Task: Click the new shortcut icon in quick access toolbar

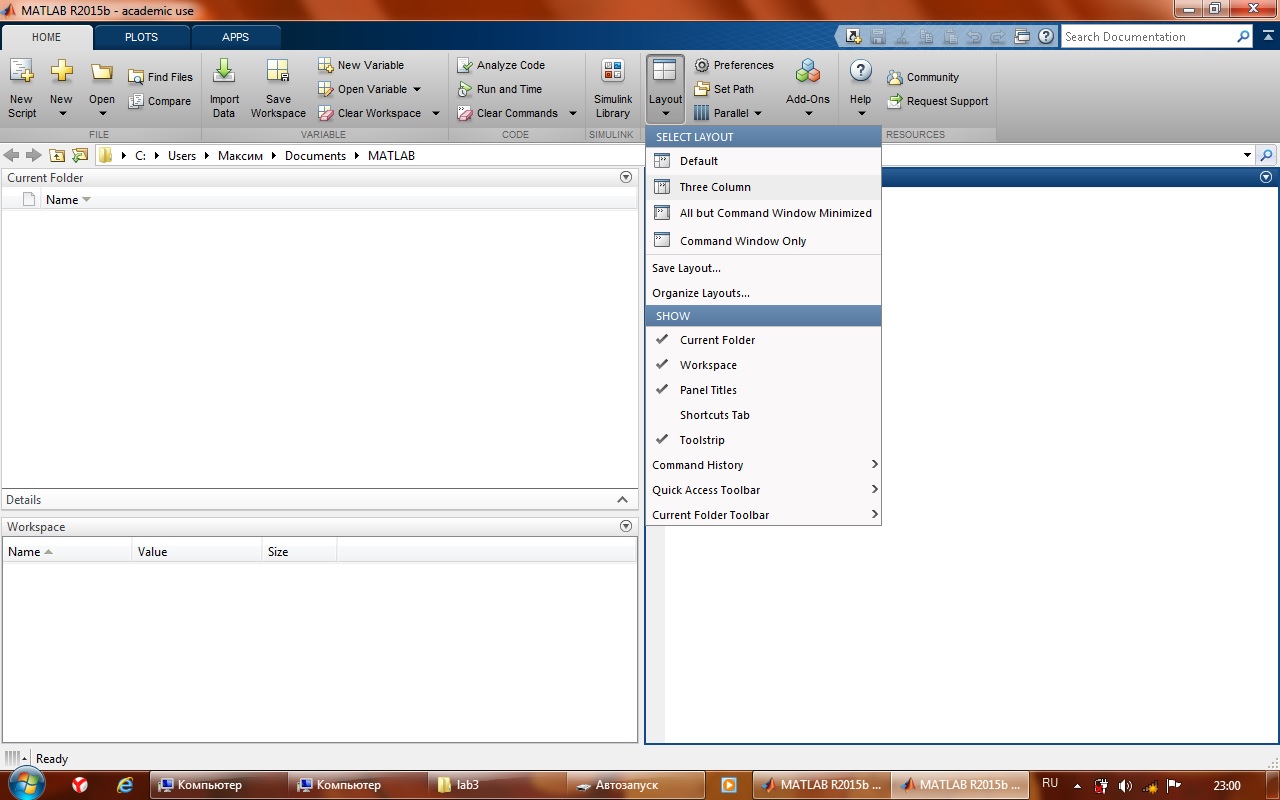Action: click(853, 37)
